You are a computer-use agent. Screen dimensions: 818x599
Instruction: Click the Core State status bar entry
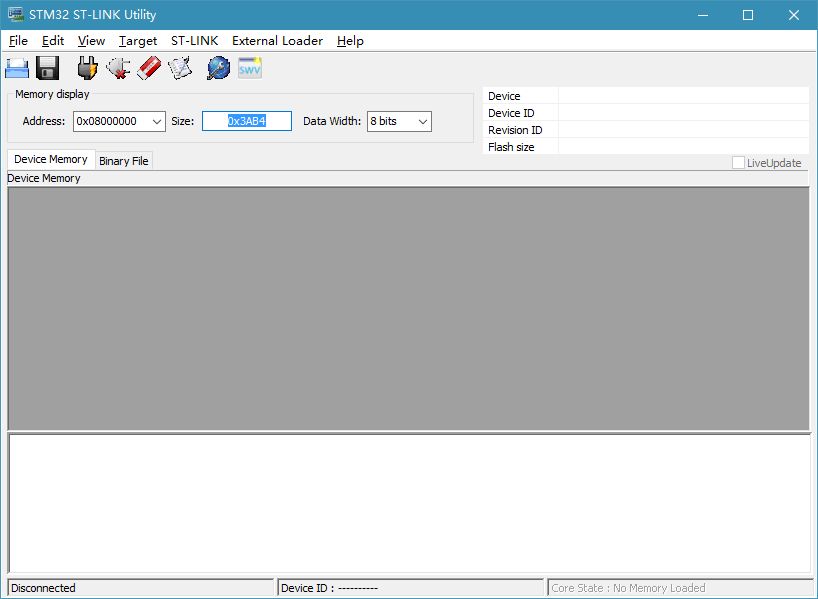680,588
